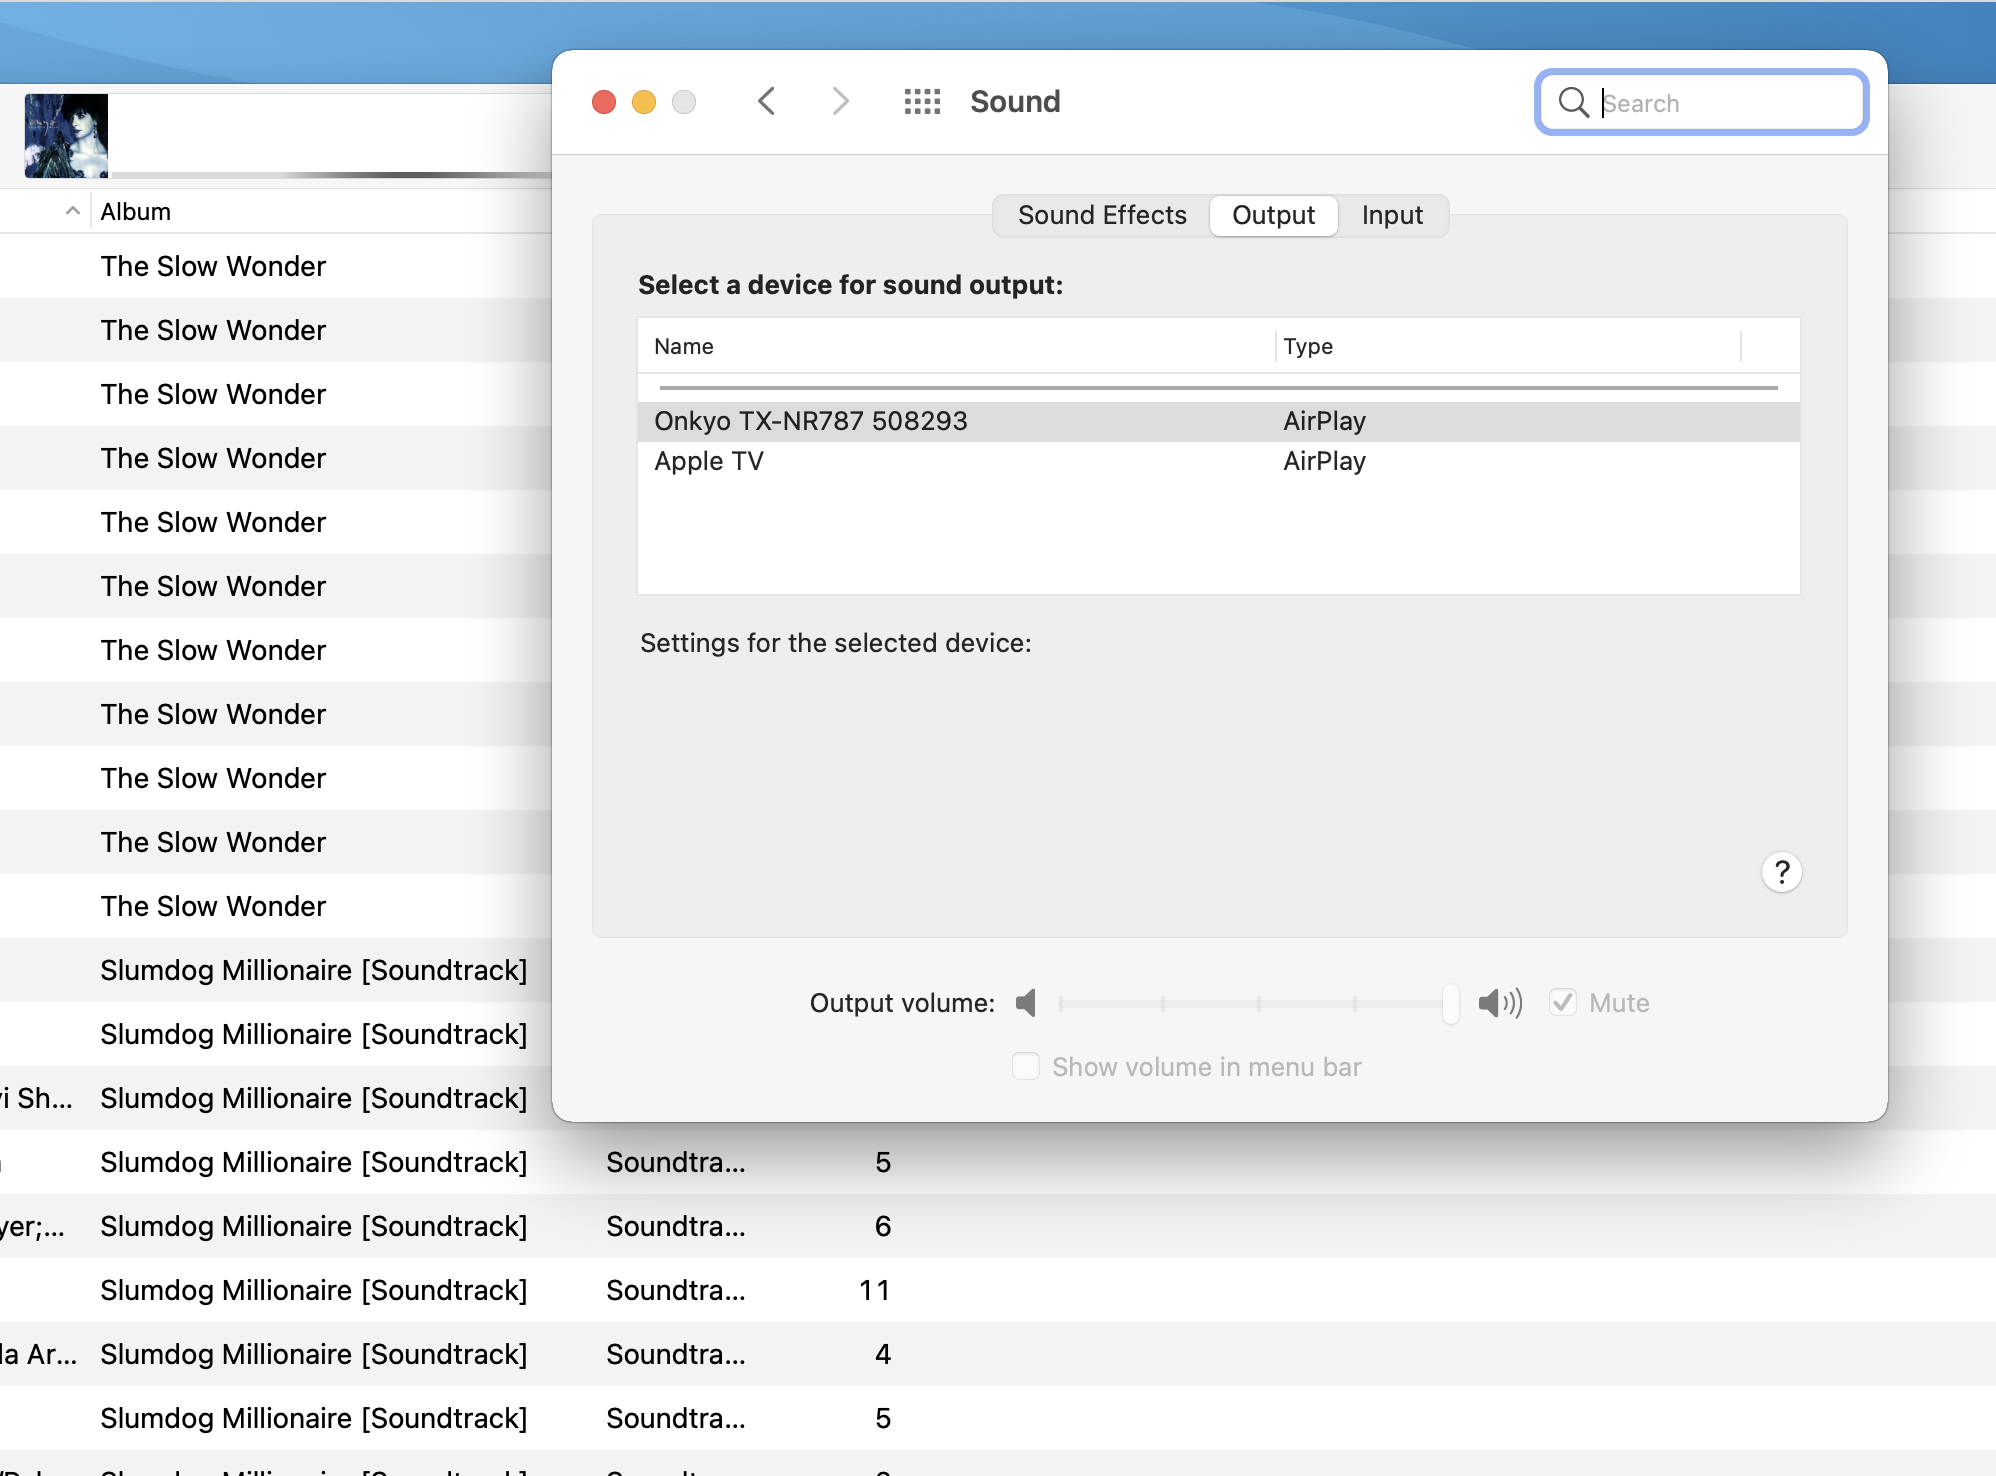Click the yellow minimize window button
1996x1476 pixels.
[644, 102]
